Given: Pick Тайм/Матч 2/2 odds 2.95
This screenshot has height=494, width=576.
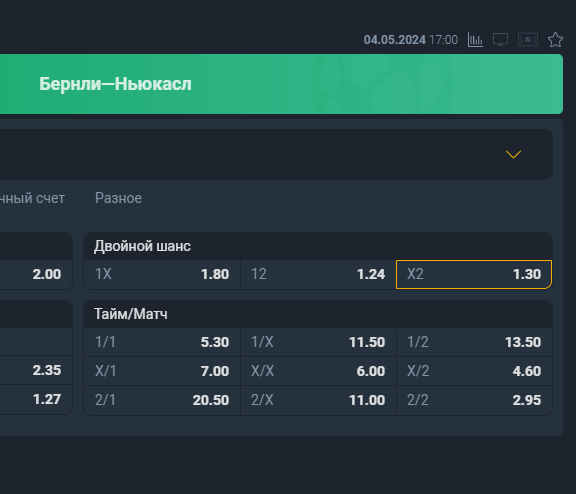Looking at the screenshot, I should [474, 400].
